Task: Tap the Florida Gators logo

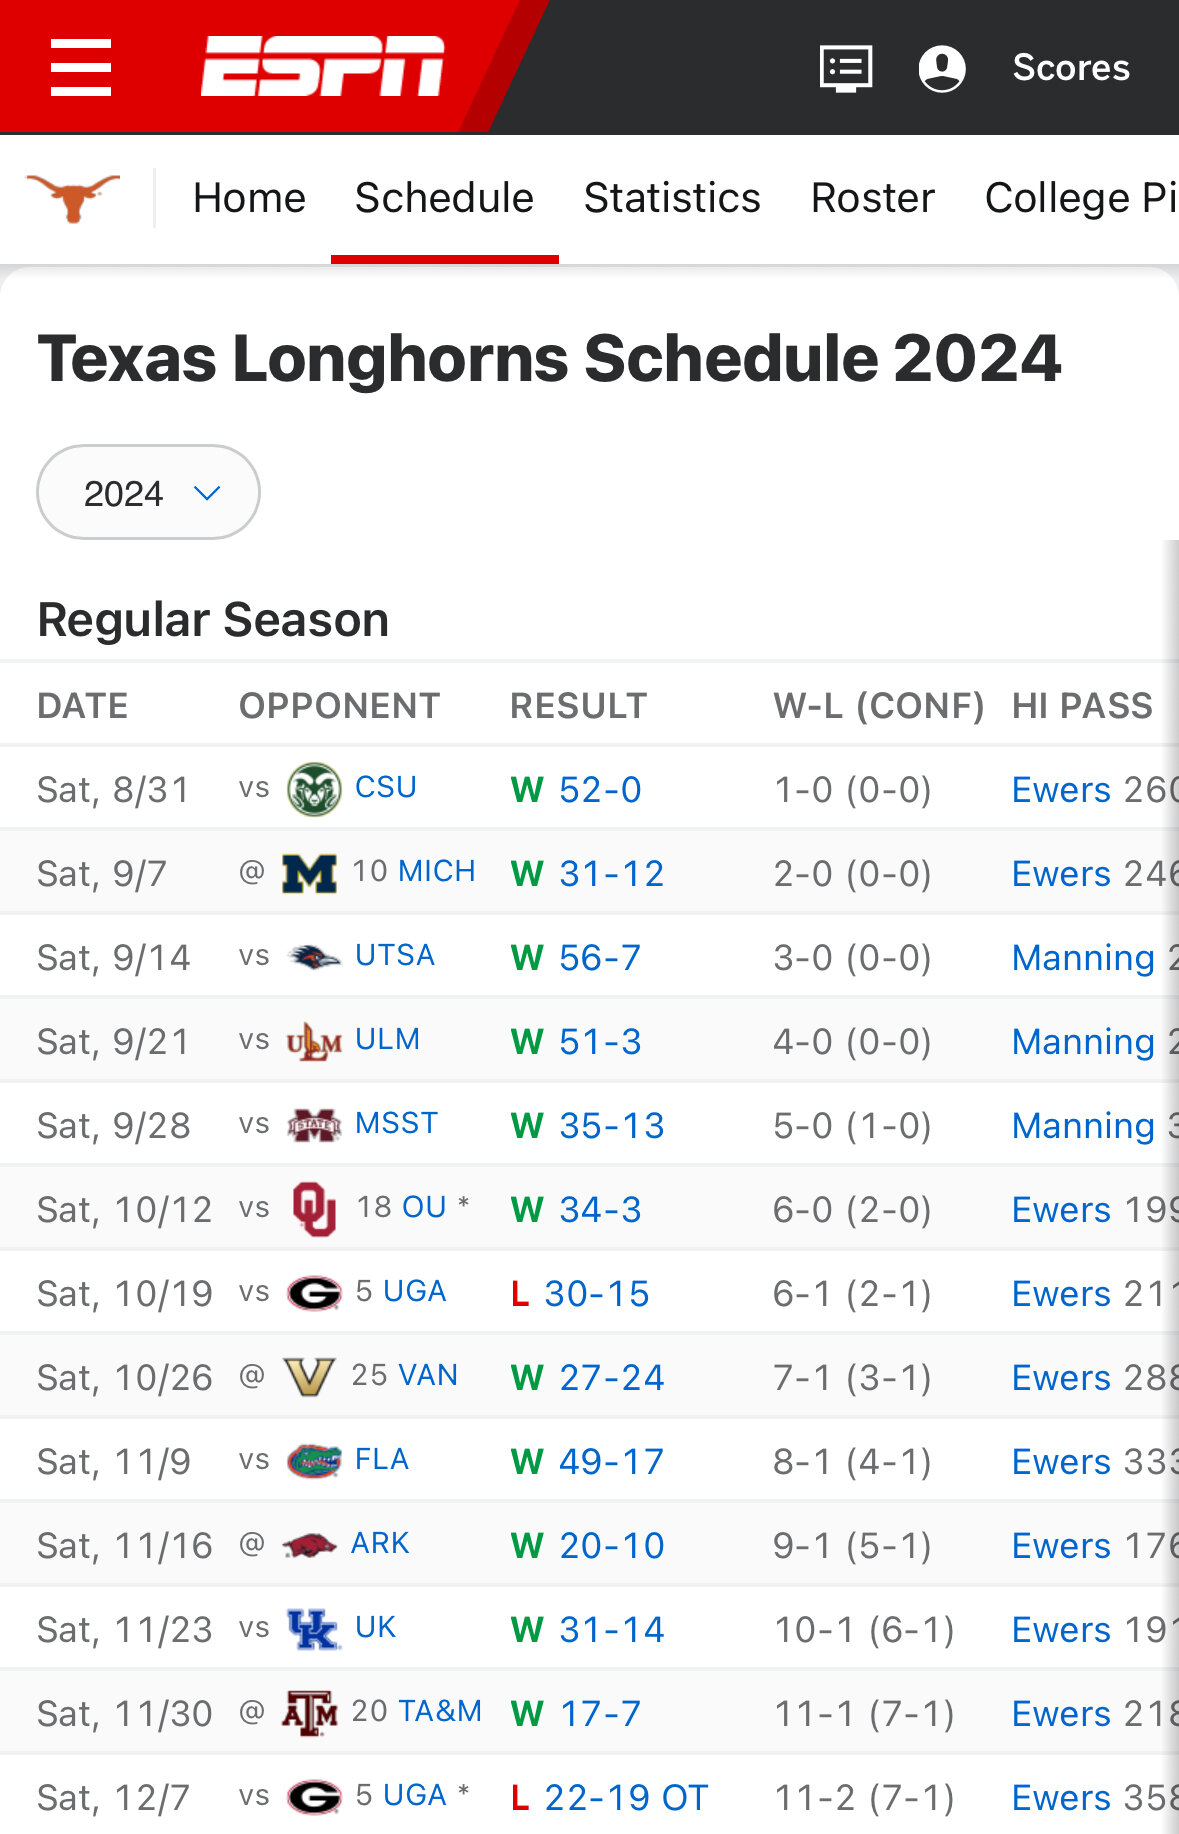Action: tap(314, 1461)
